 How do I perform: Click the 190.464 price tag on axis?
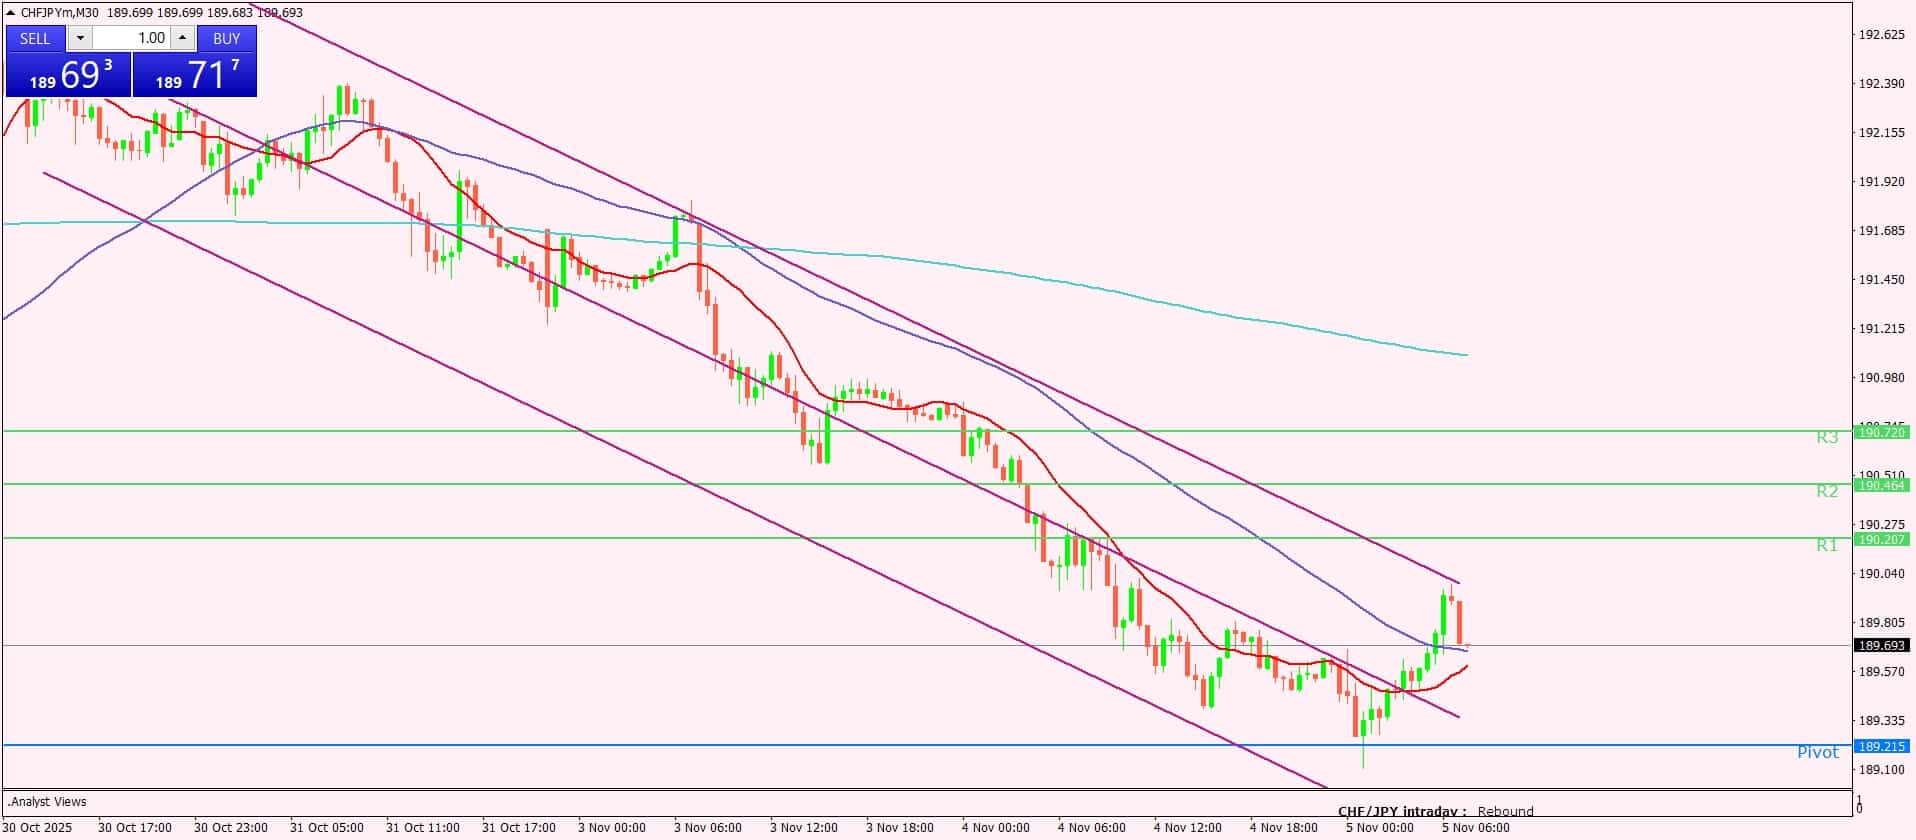[x=1882, y=485]
